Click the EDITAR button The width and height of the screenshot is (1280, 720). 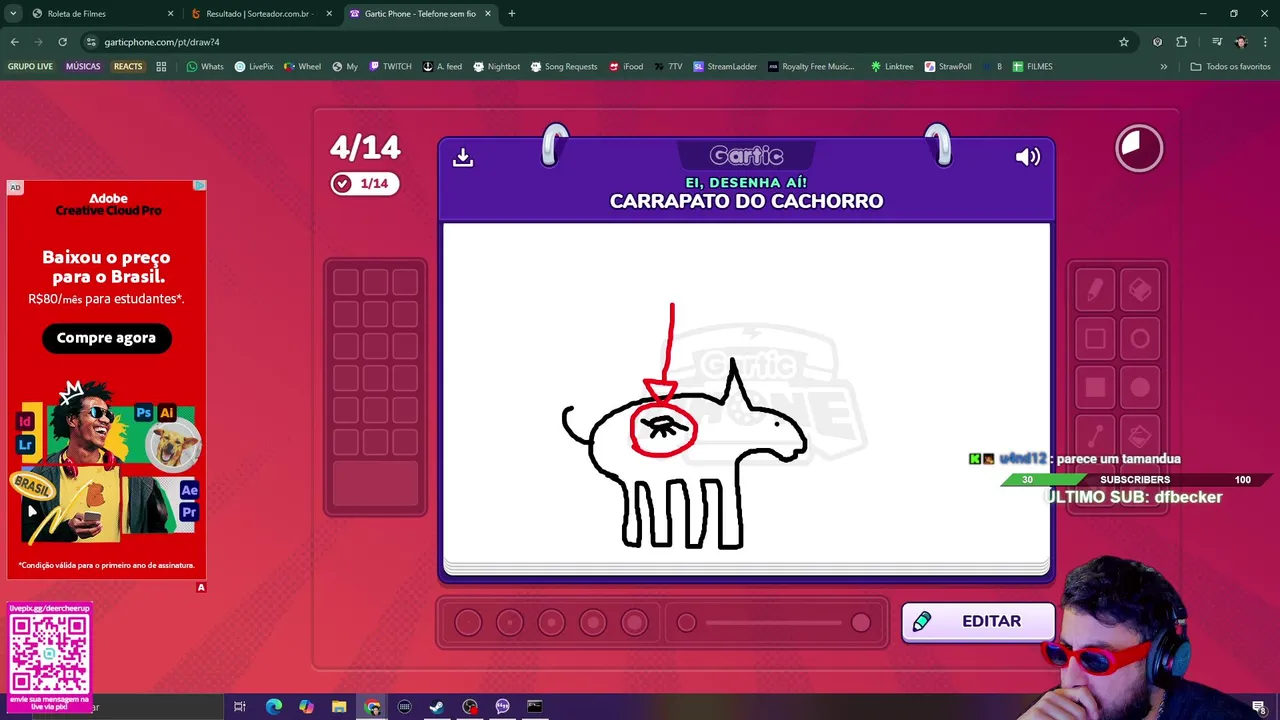(x=978, y=622)
